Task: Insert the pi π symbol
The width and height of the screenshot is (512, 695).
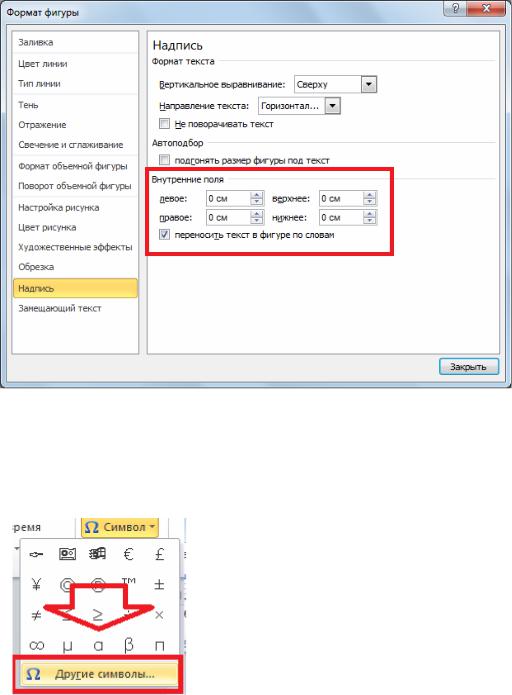Action: (160, 645)
